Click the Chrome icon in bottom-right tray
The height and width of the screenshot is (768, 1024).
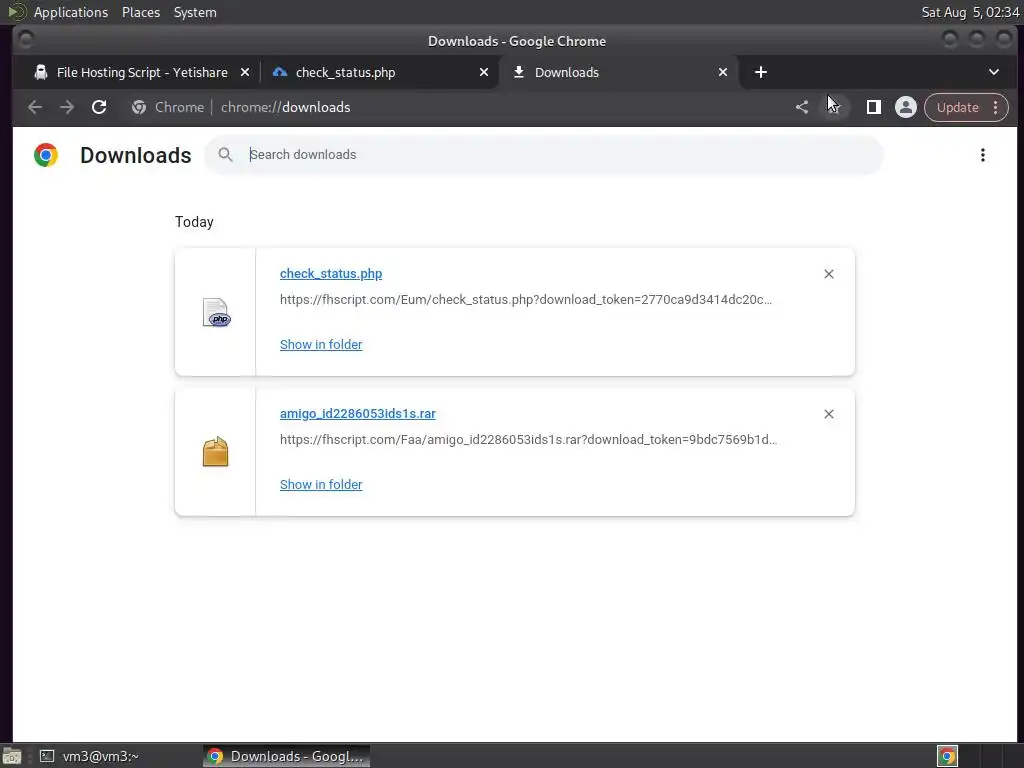947,756
